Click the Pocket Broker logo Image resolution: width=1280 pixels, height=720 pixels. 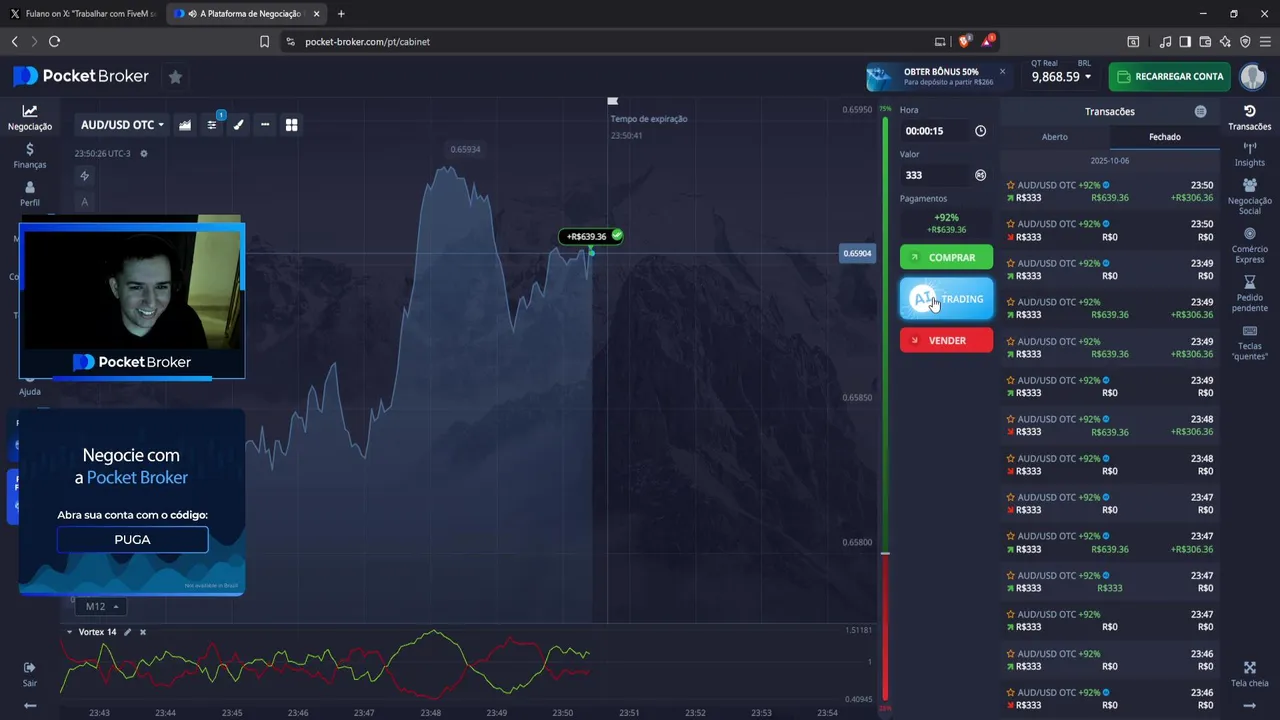[x=81, y=77]
